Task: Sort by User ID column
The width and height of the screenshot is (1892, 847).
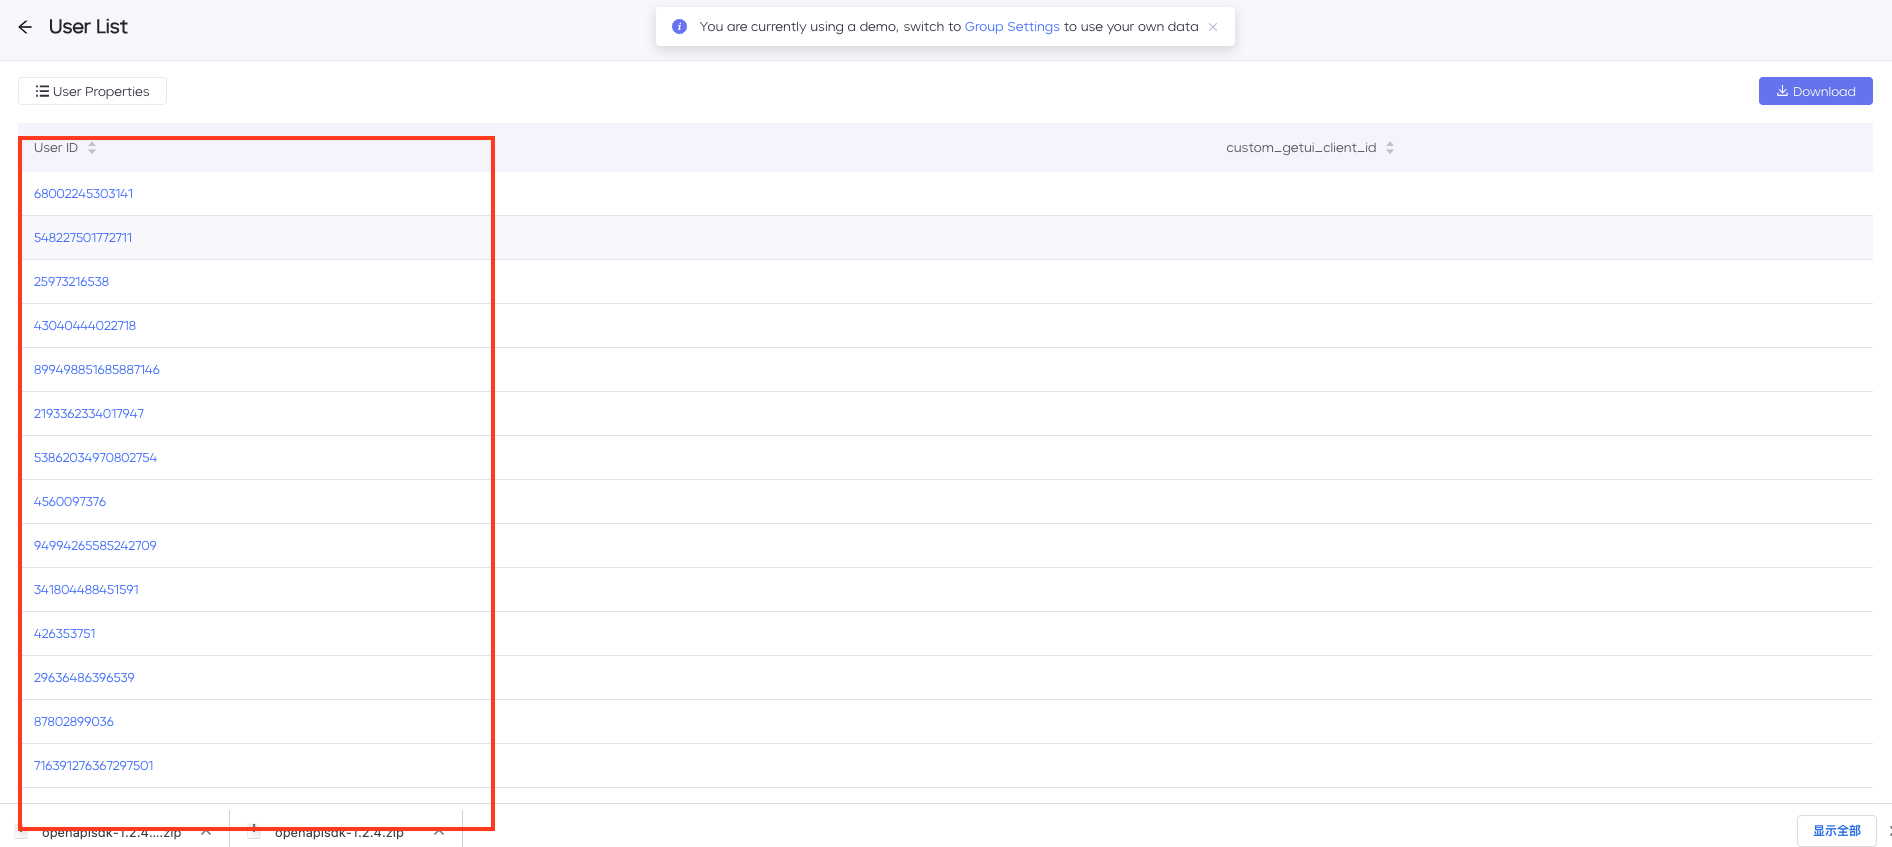Action: pyautogui.click(x=92, y=148)
